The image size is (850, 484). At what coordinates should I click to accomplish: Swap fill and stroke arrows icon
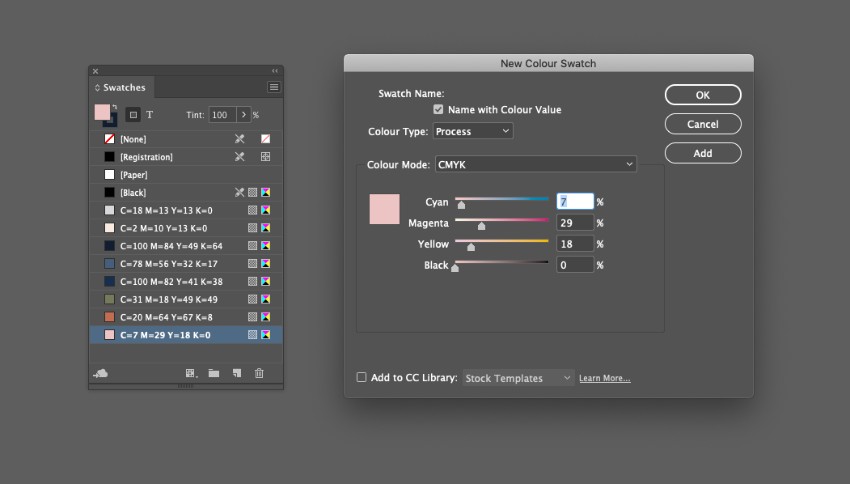[x=114, y=107]
